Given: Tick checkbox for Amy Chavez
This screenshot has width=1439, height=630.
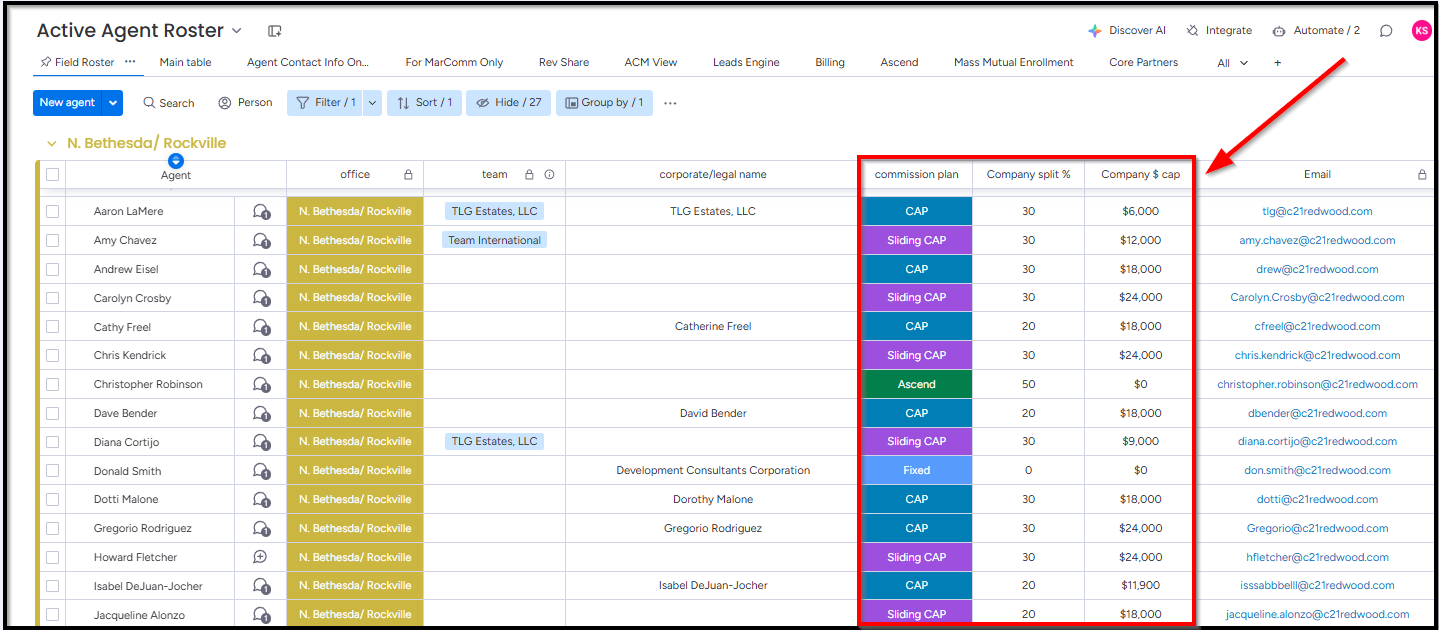Looking at the screenshot, I should [52, 240].
